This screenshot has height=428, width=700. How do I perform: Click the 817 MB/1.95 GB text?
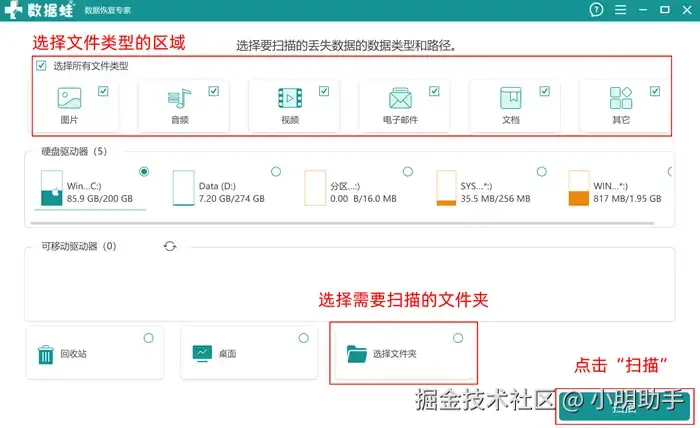pos(627,199)
